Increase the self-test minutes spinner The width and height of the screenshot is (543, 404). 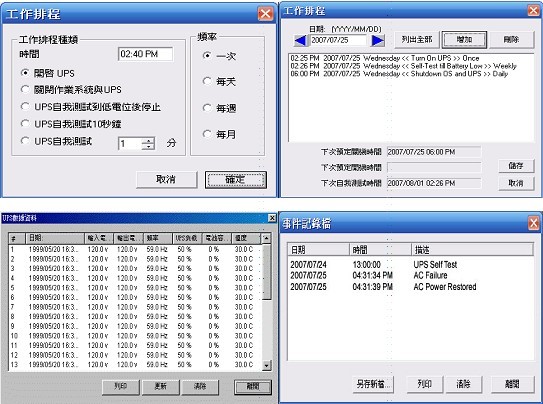coord(149,141)
